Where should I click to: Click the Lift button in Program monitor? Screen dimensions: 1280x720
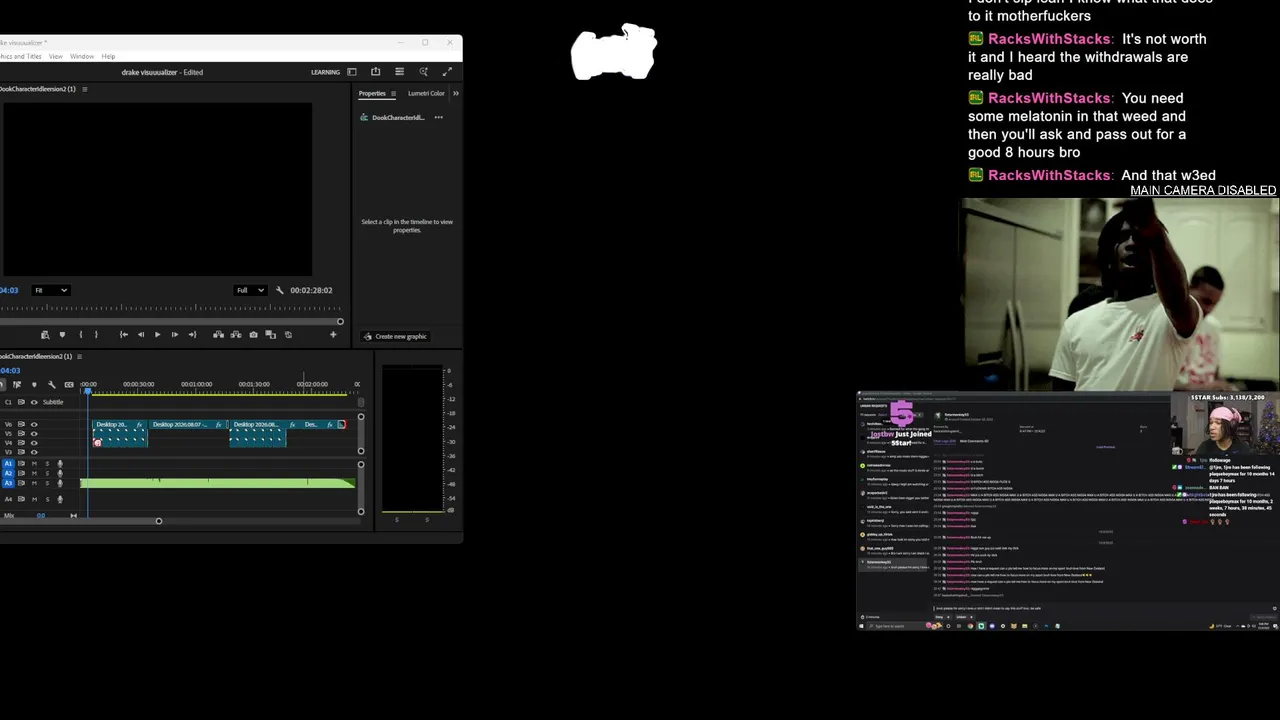tap(219, 335)
